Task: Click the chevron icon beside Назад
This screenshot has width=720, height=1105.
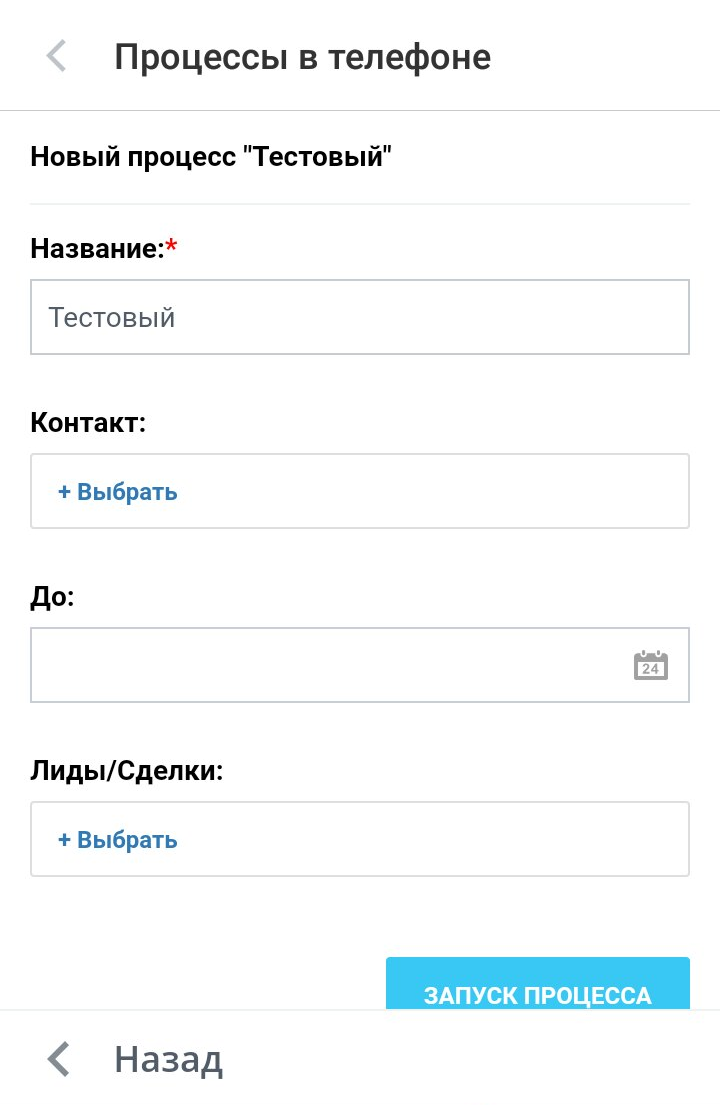Action: tap(59, 1058)
